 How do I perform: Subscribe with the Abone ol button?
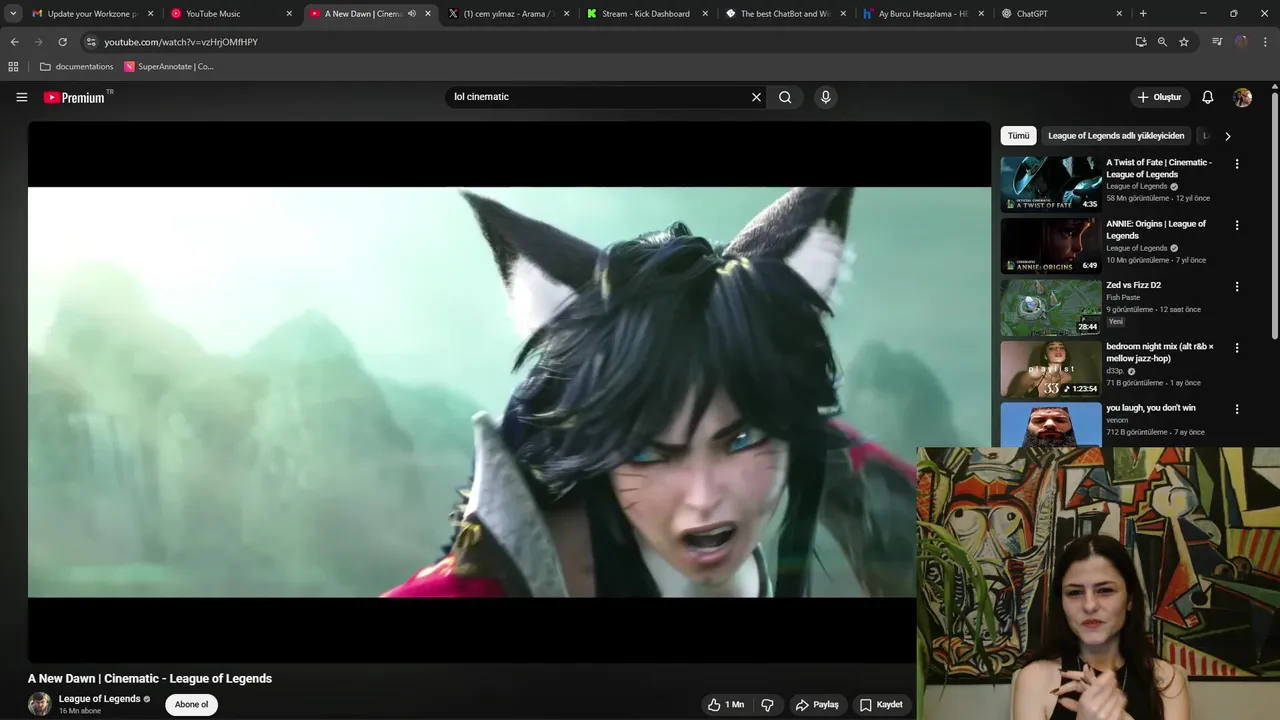(x=192, y=705)
